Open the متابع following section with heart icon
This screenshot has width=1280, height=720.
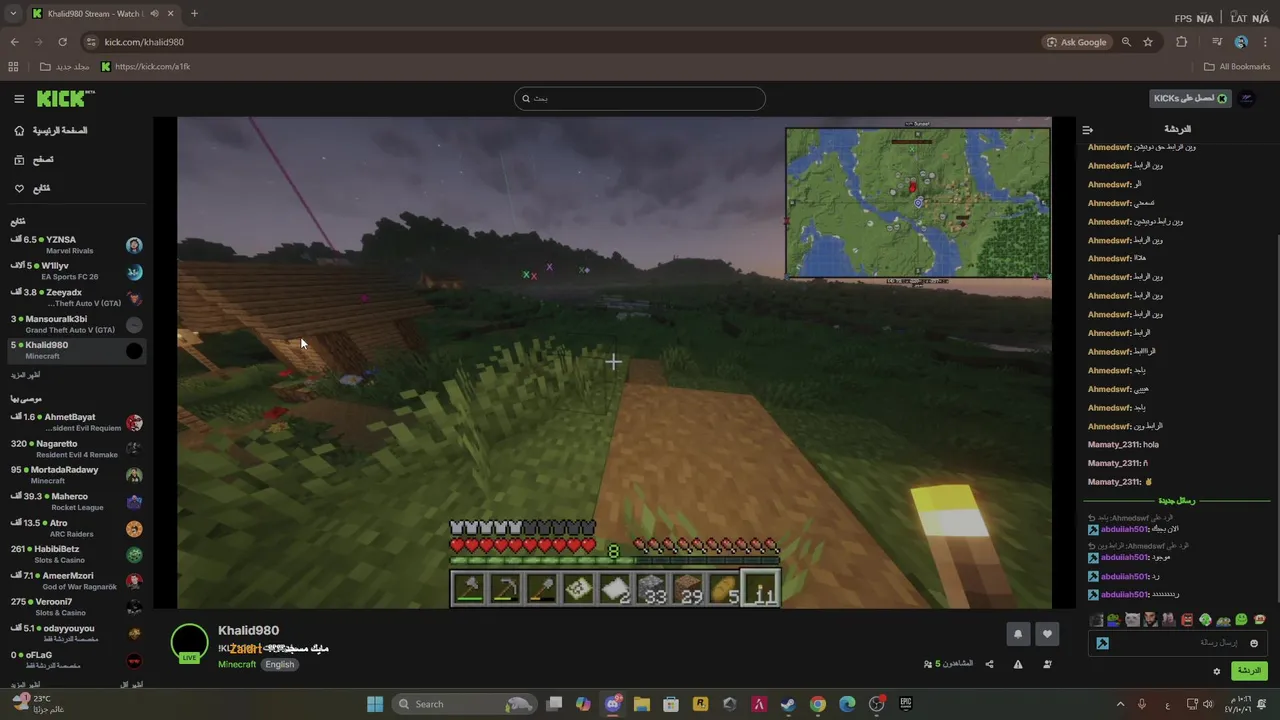click(32, 188)
